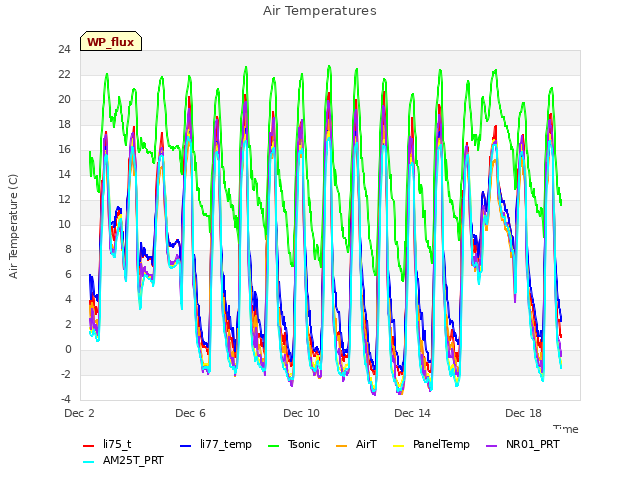
Task: Click the 18 y-axis tick label
Action: click(64, 124)
